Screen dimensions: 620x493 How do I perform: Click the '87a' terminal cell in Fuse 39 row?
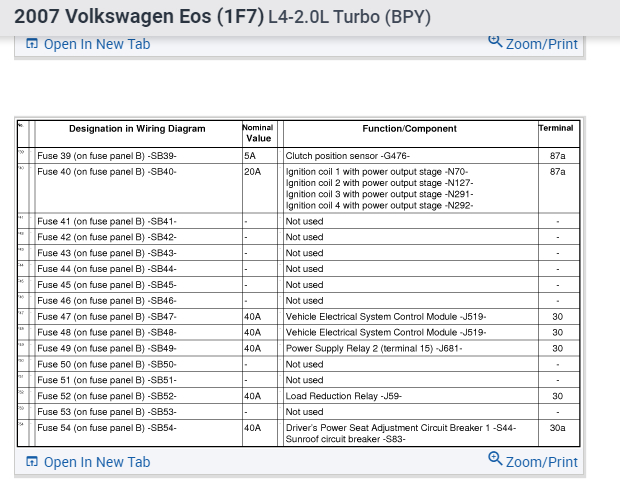click(x=558, y=156)
